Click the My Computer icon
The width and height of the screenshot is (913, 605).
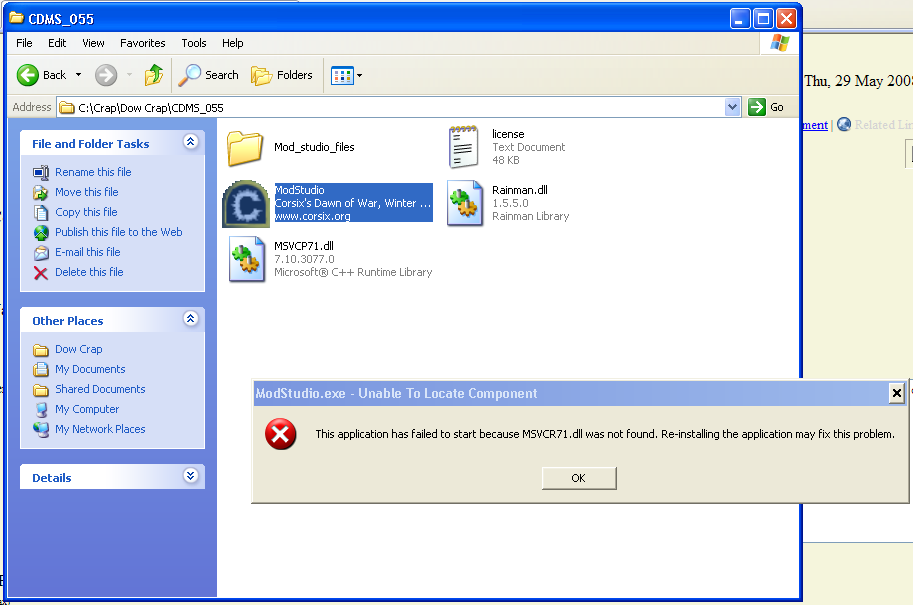click(x=41, y=409)
